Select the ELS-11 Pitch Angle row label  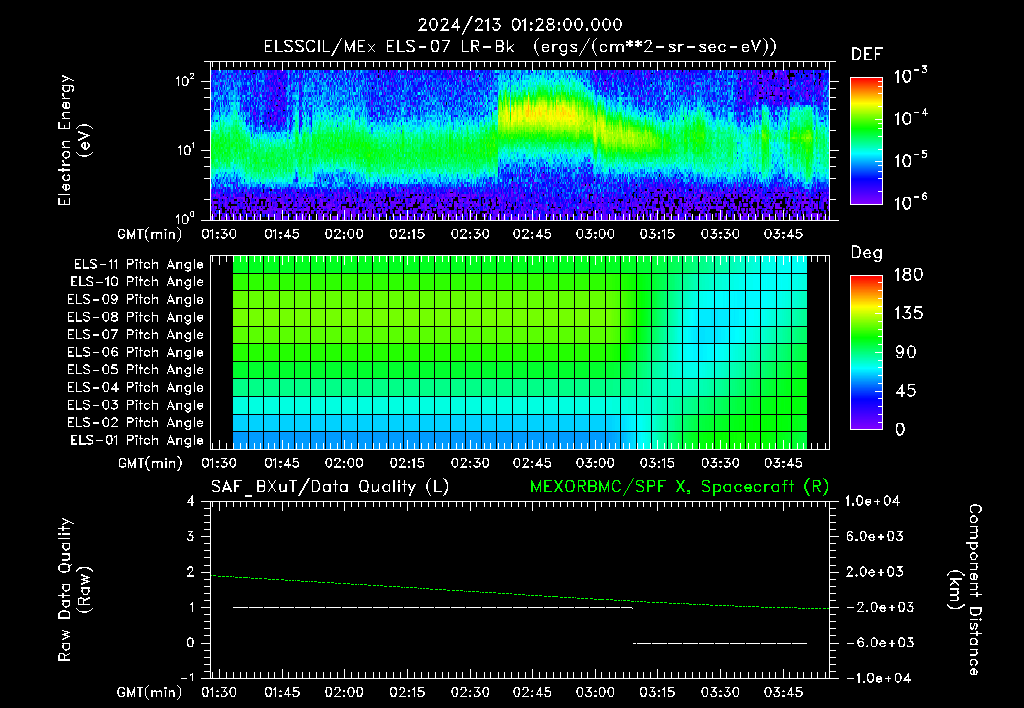(138, 265)
